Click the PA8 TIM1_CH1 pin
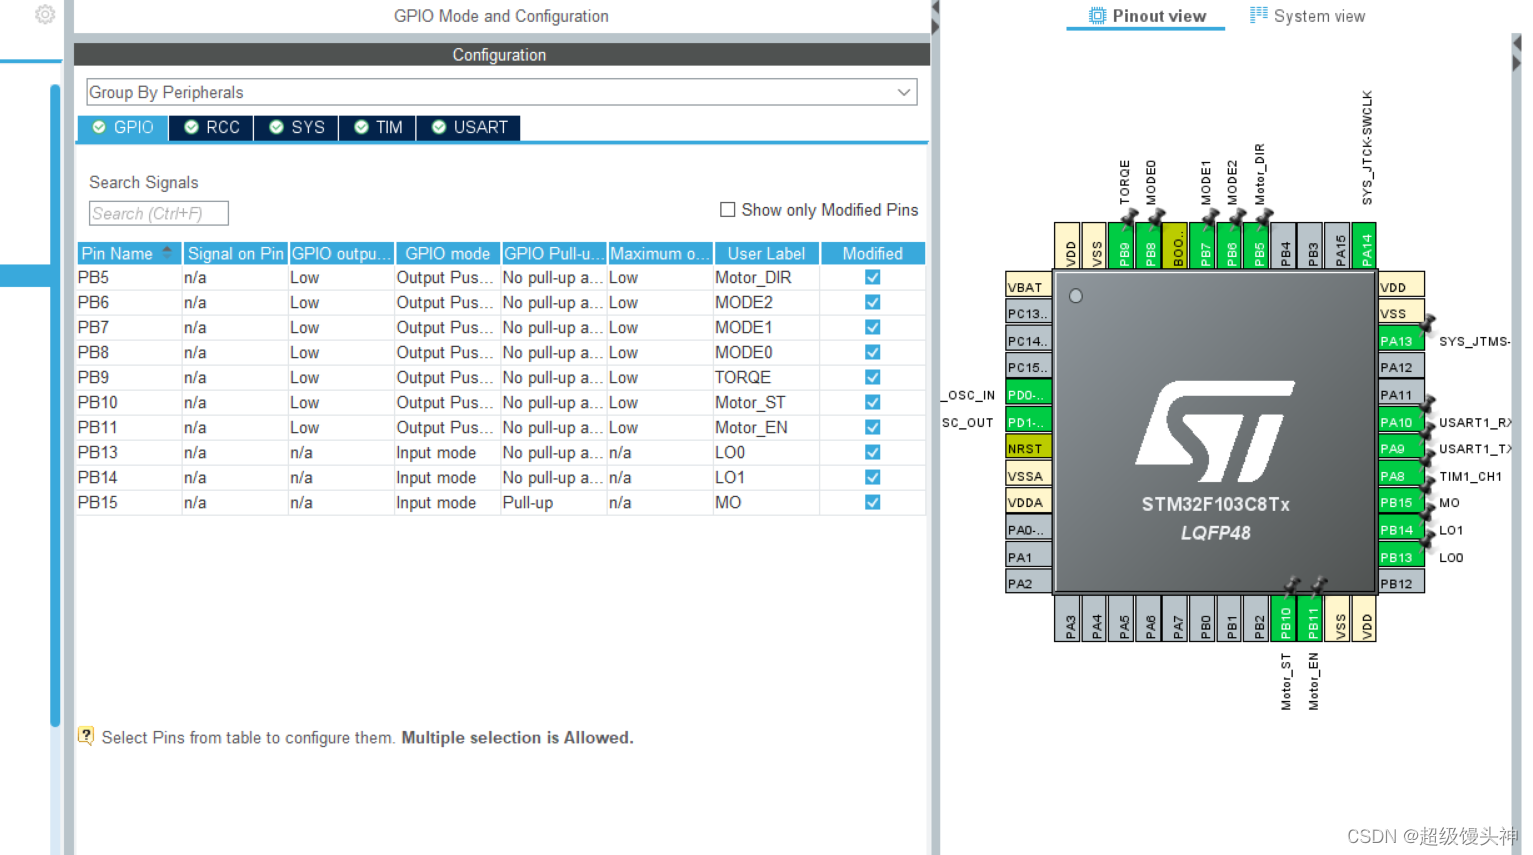Screen dimensions: 1533x855 click(1401, 476)
